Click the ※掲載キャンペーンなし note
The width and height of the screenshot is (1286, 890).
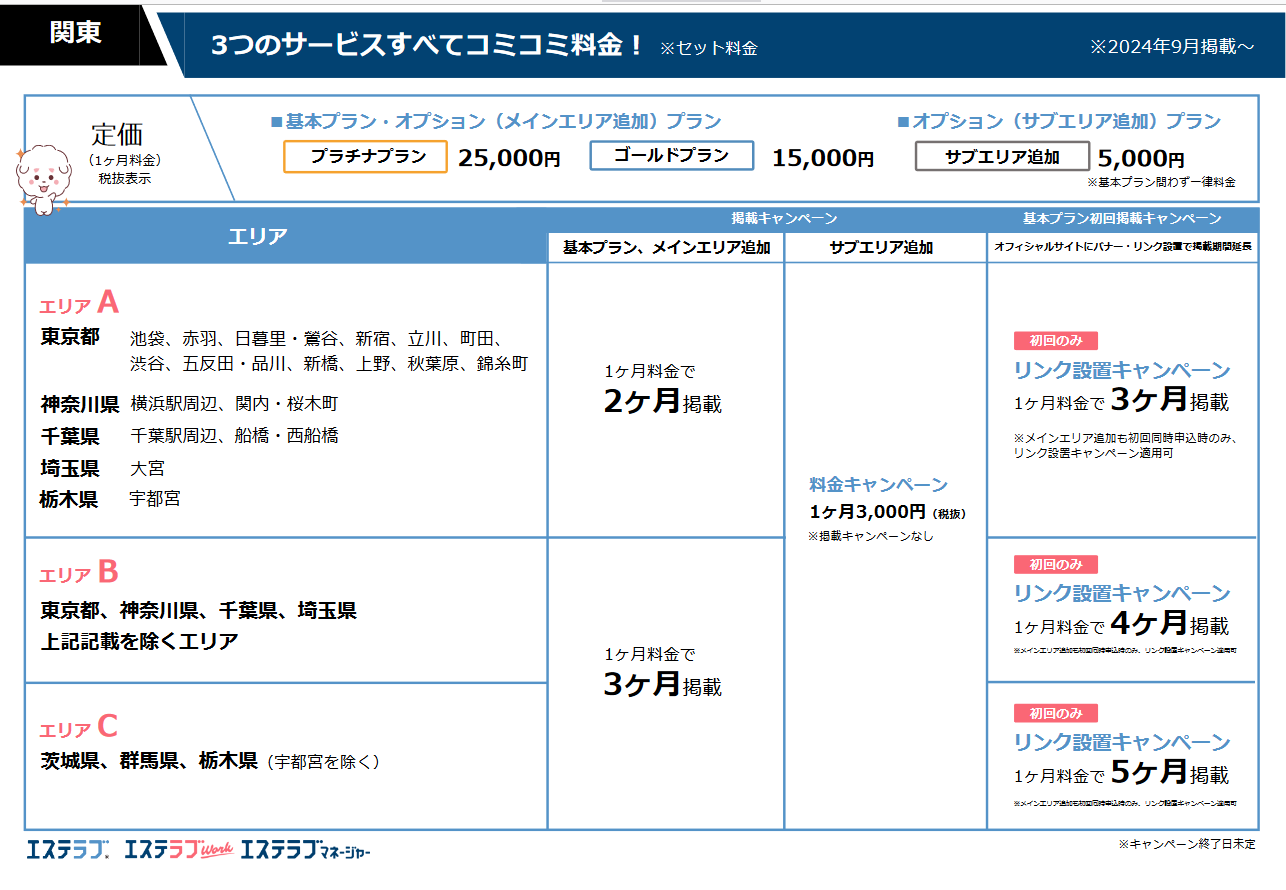coord(870,537)
